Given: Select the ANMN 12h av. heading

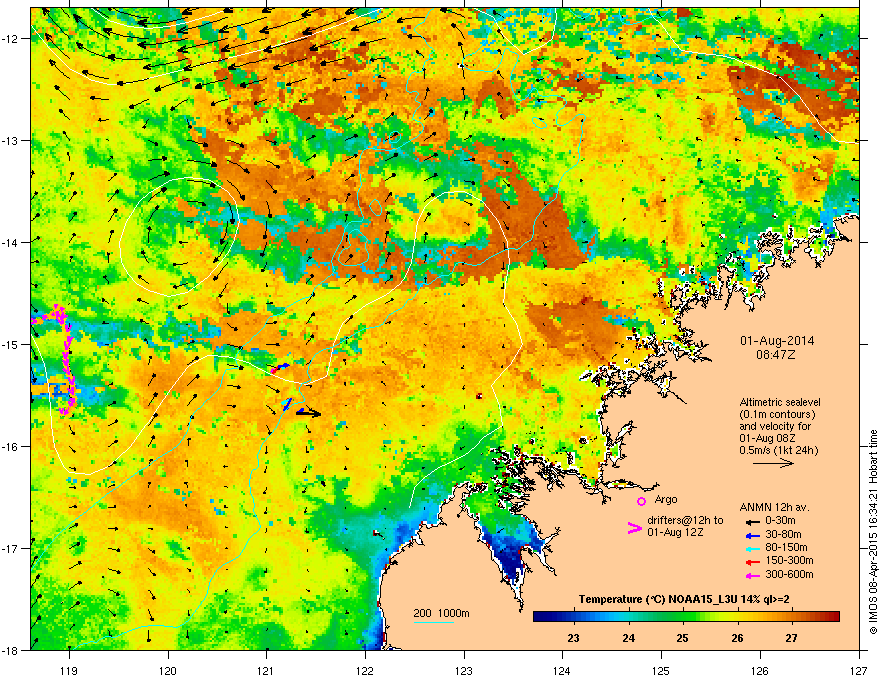Looking at the screenshot, I should coord(774,507).
